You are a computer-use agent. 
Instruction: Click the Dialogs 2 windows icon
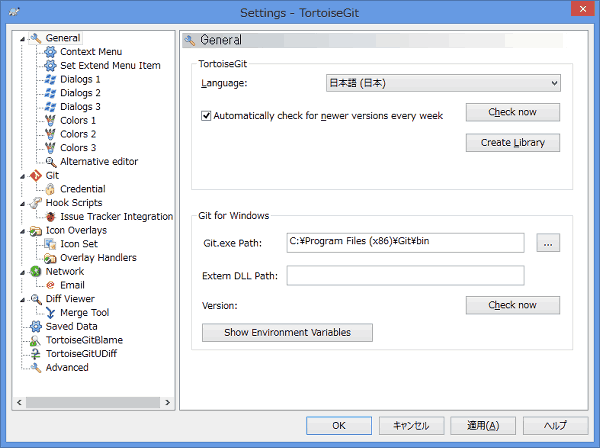(50, 93)
